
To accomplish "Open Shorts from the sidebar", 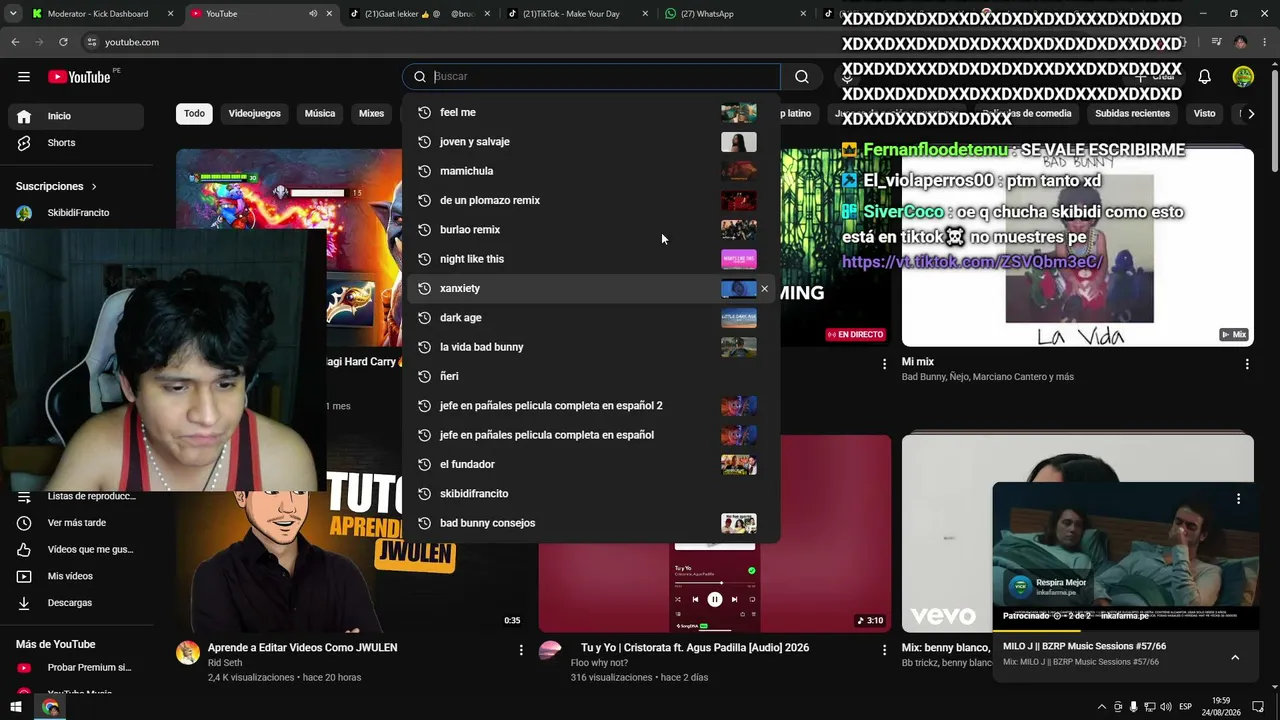I will (76, 143).
